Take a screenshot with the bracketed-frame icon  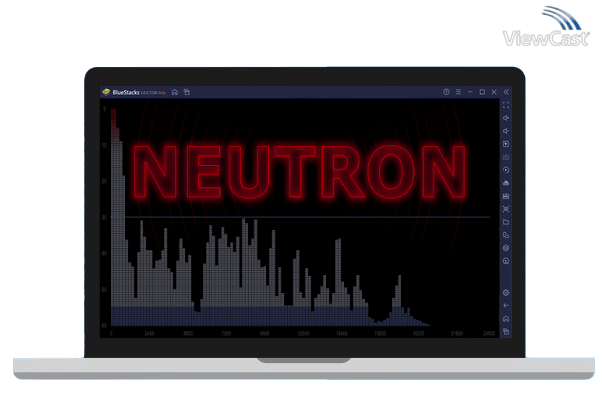[506, 209]
